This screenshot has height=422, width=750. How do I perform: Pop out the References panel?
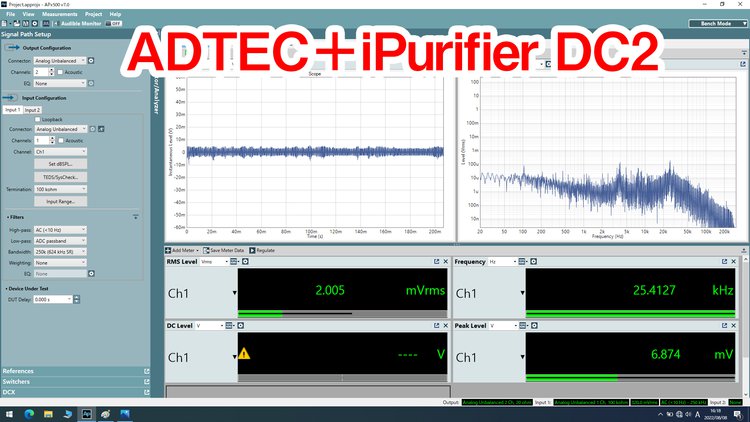point(147,371)
